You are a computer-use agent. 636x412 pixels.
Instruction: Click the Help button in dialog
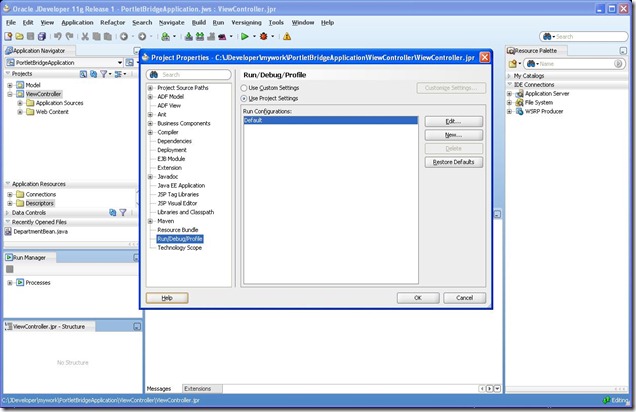click(x=167, y=298)
